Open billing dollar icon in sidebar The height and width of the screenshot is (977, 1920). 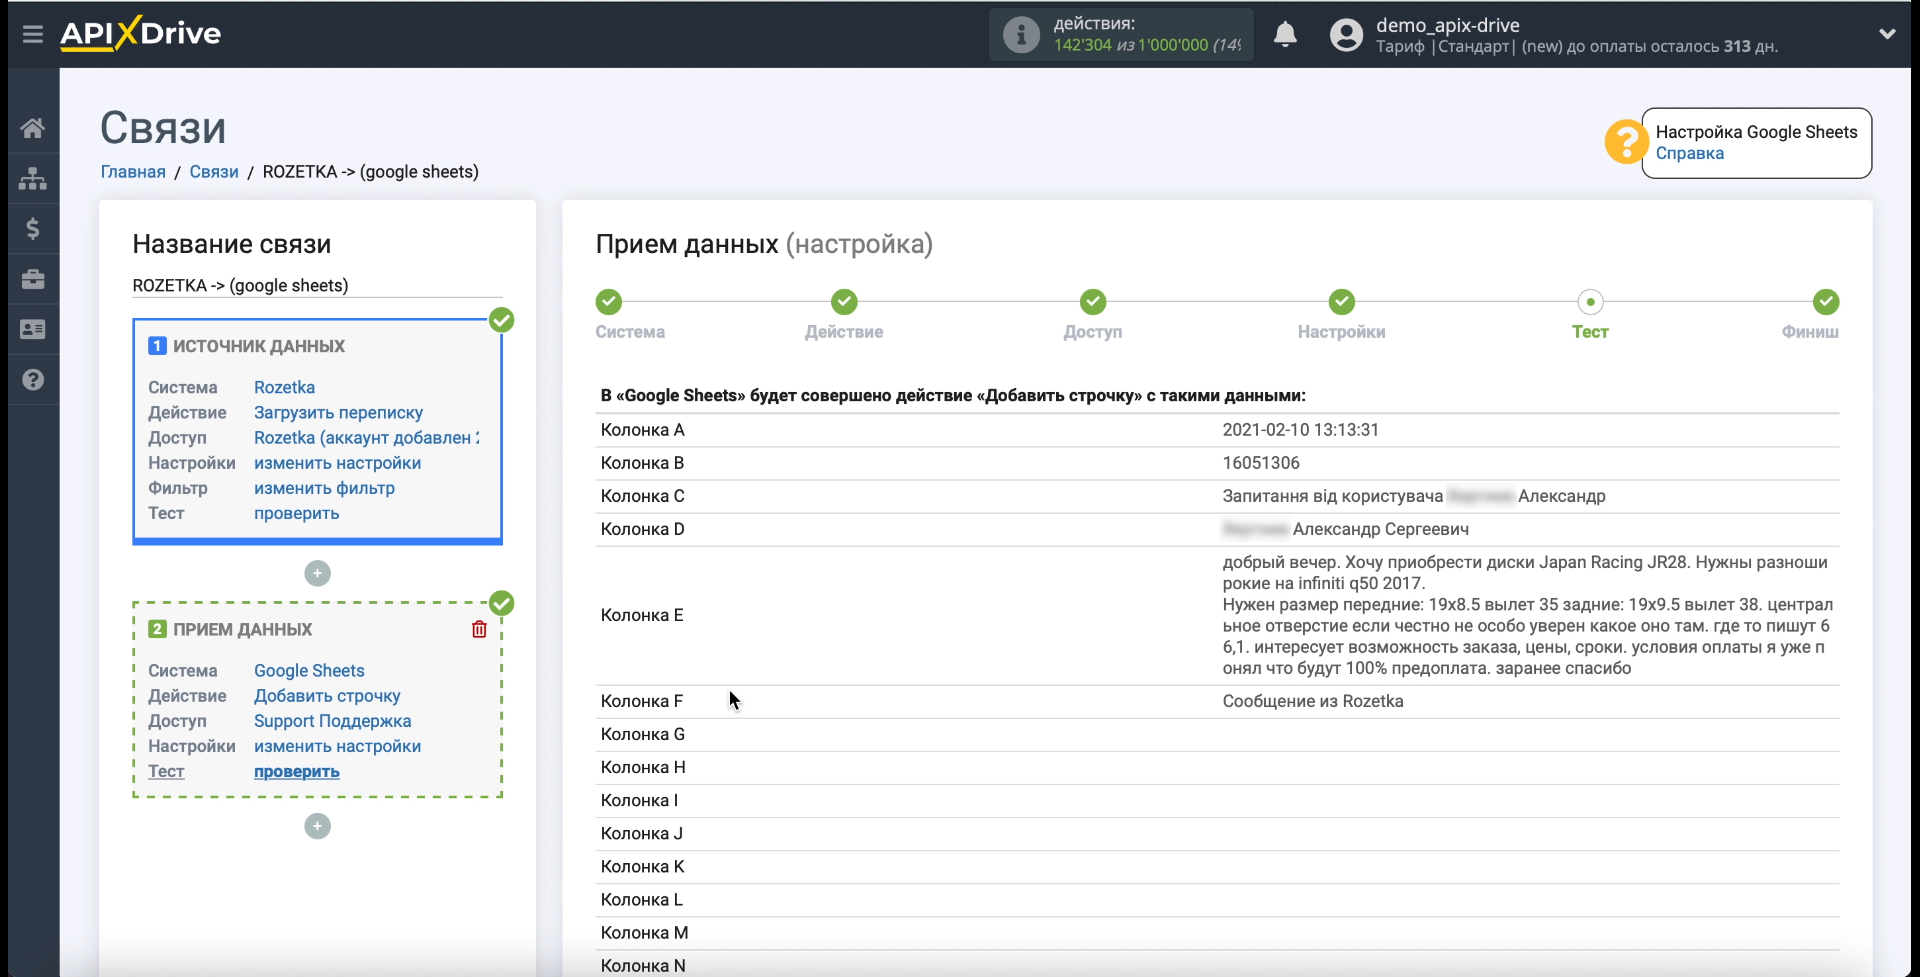(x=33, y=229)
